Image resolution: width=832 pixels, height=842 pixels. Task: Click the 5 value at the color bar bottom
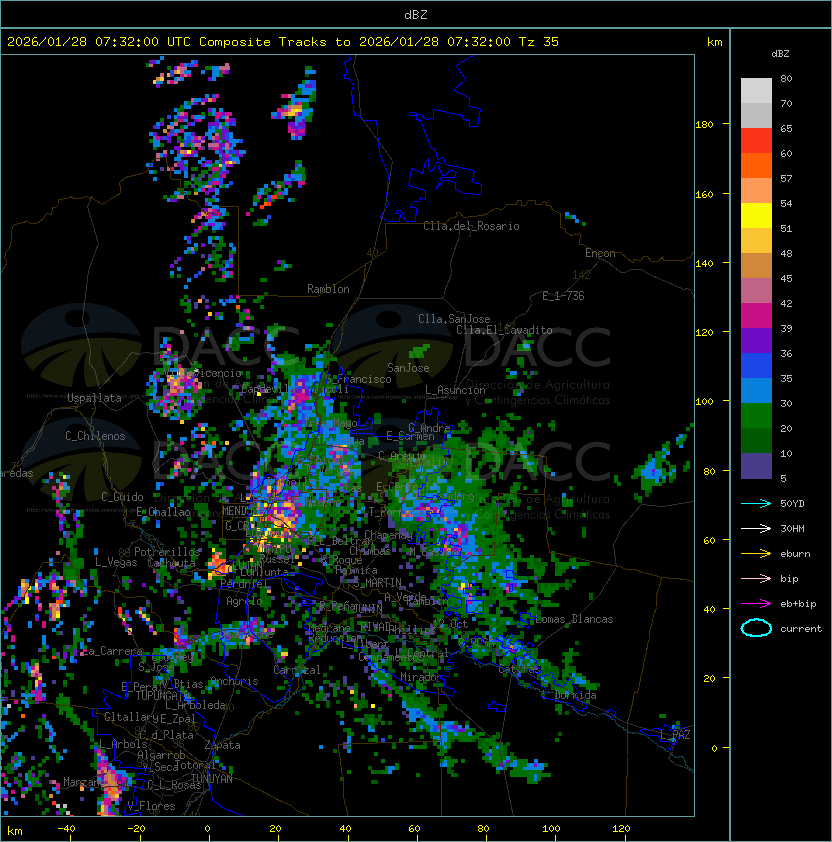point(783,478)
